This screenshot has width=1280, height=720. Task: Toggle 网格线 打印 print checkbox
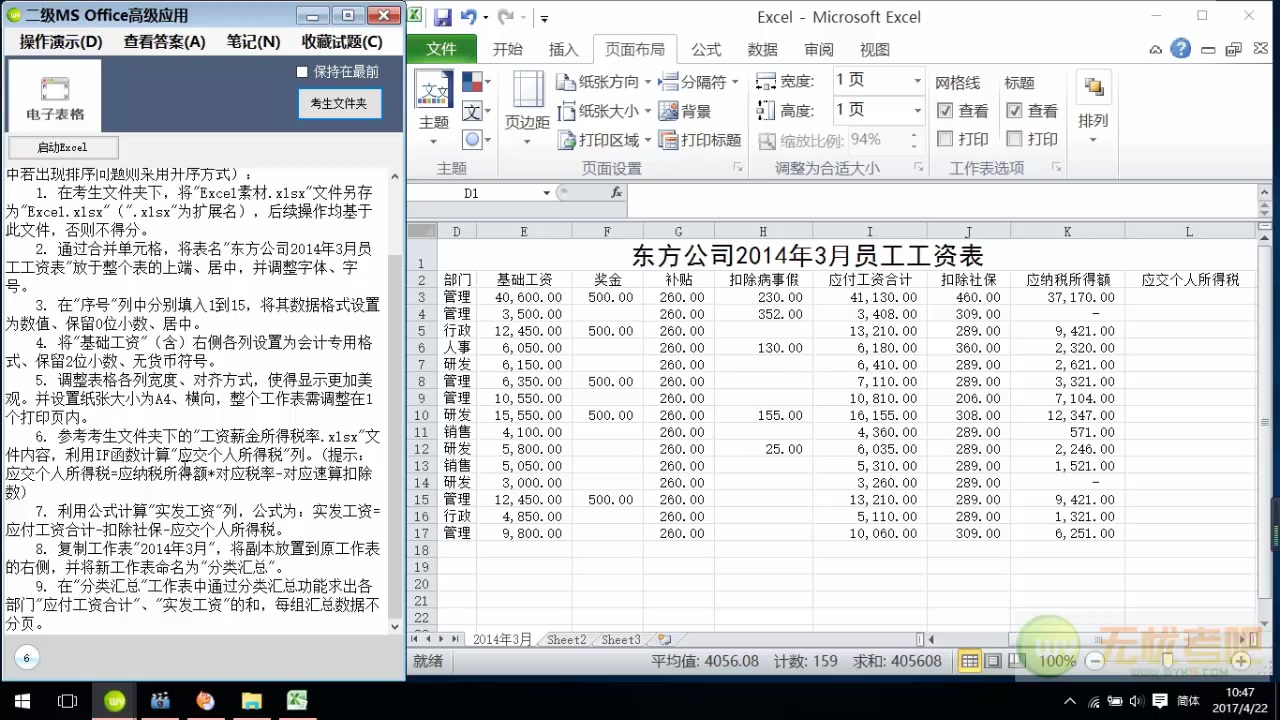tap(945, 139)
